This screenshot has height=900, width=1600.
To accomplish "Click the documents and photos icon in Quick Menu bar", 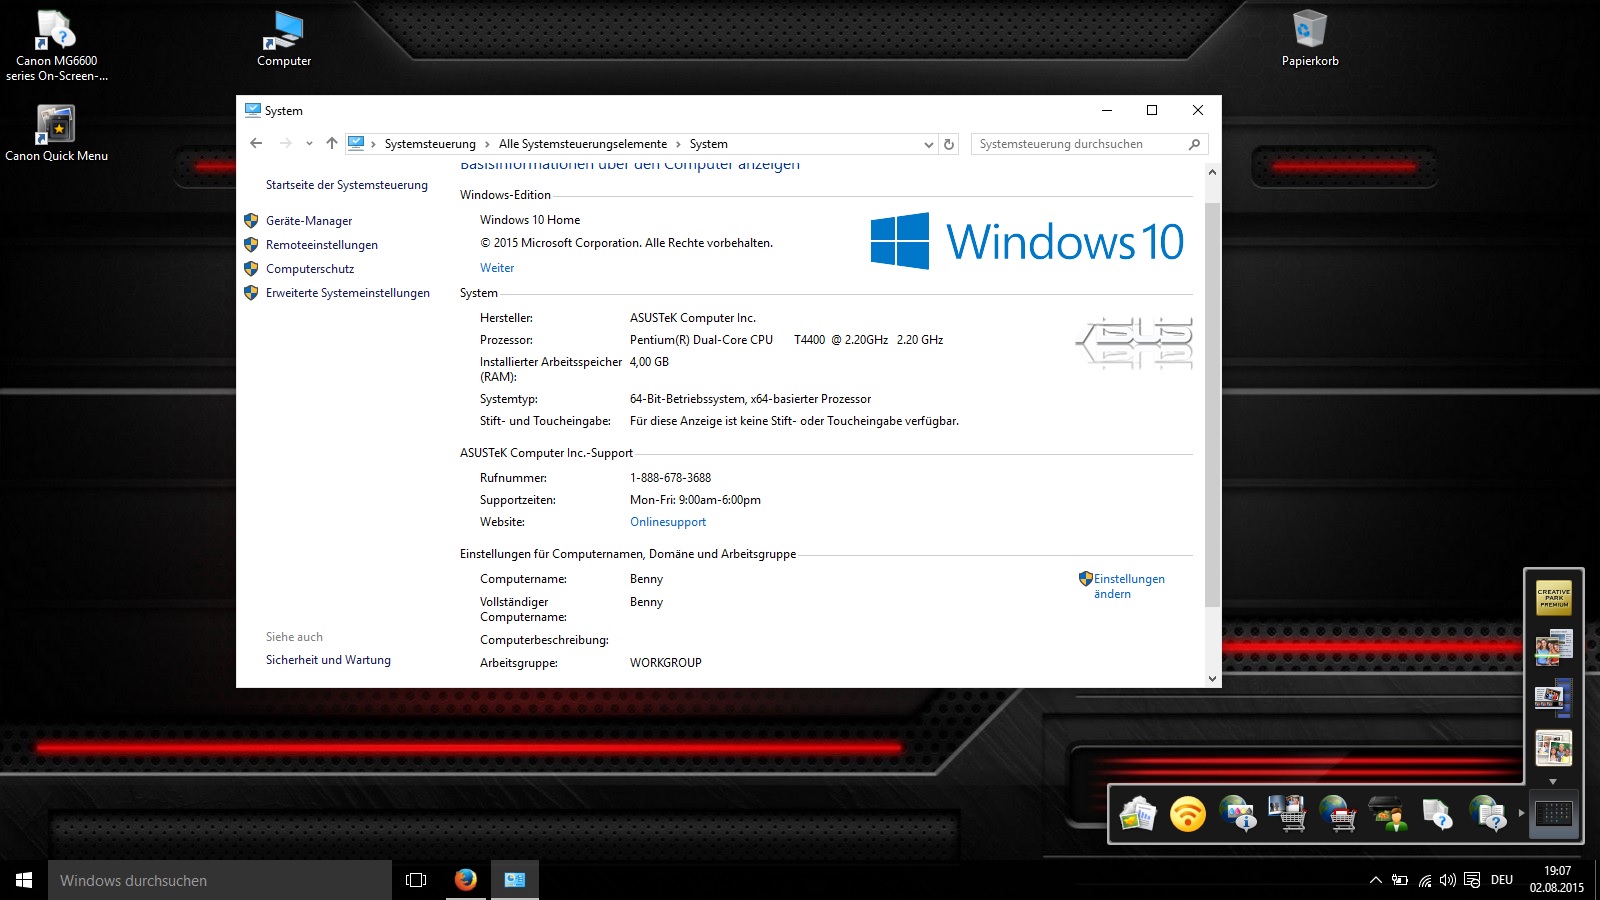I will click(1138, 814).
